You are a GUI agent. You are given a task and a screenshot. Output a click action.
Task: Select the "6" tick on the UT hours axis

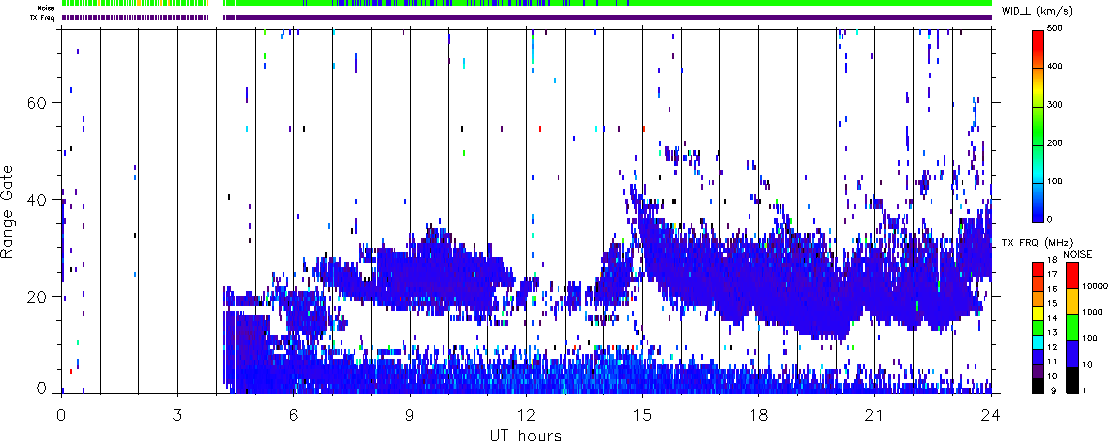pos(293,415)
